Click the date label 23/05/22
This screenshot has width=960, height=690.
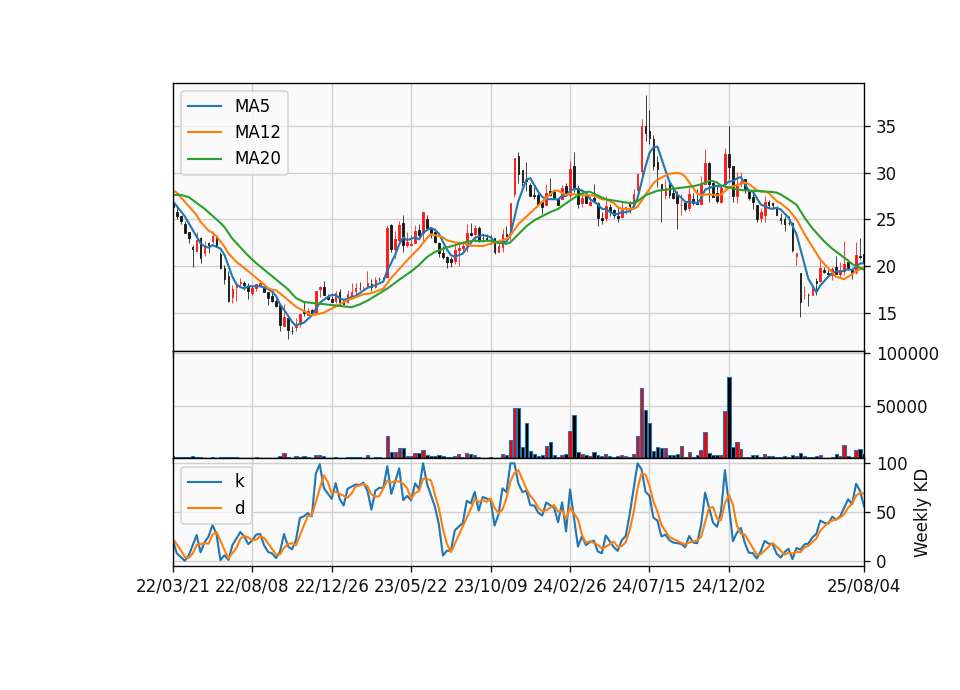(x=411, y=586)
